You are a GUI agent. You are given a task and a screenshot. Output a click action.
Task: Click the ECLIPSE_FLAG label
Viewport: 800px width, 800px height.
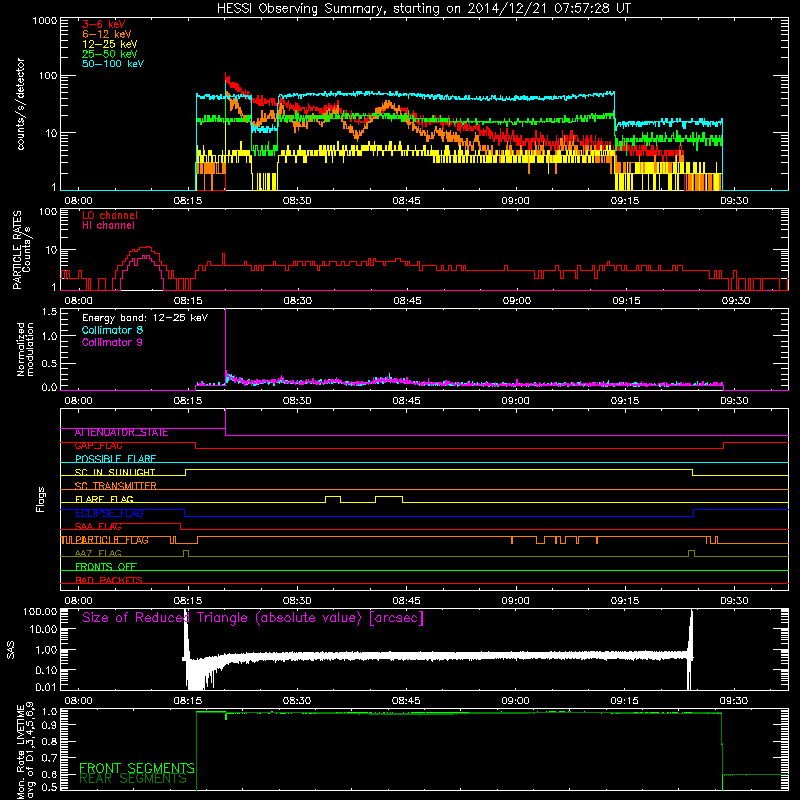click(109, 513)
